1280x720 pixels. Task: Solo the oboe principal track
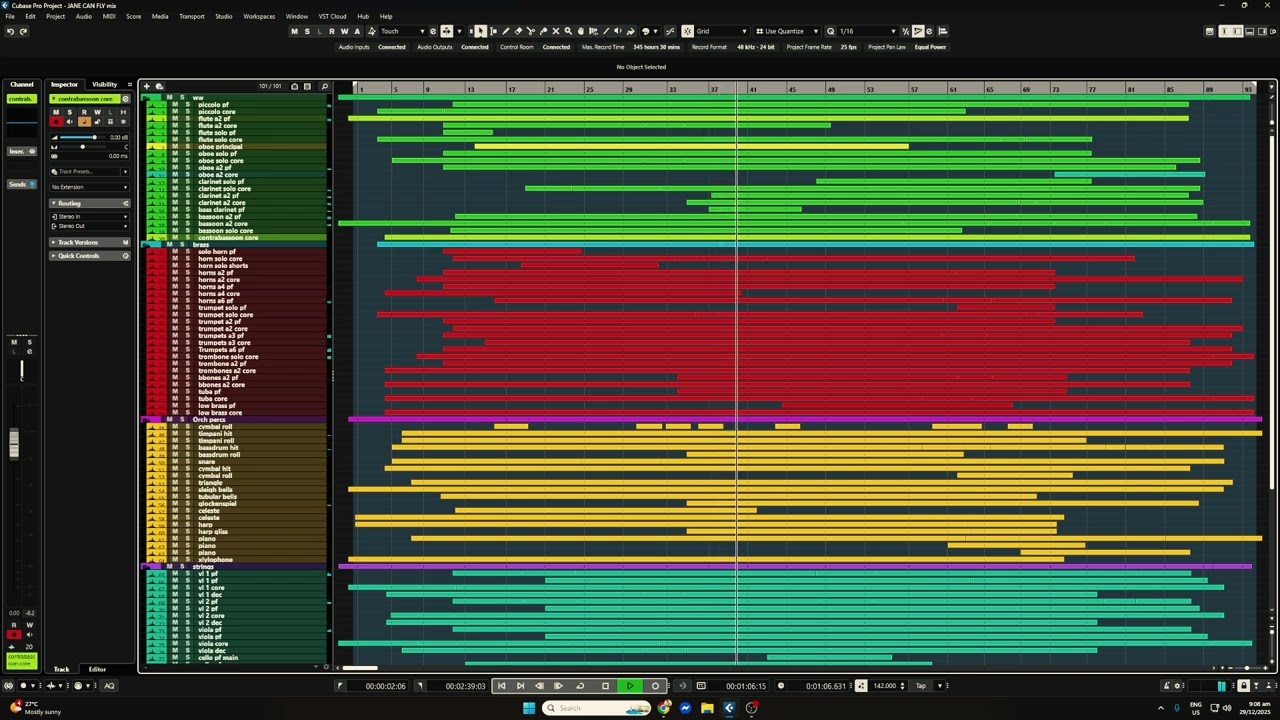coord(187,147)
